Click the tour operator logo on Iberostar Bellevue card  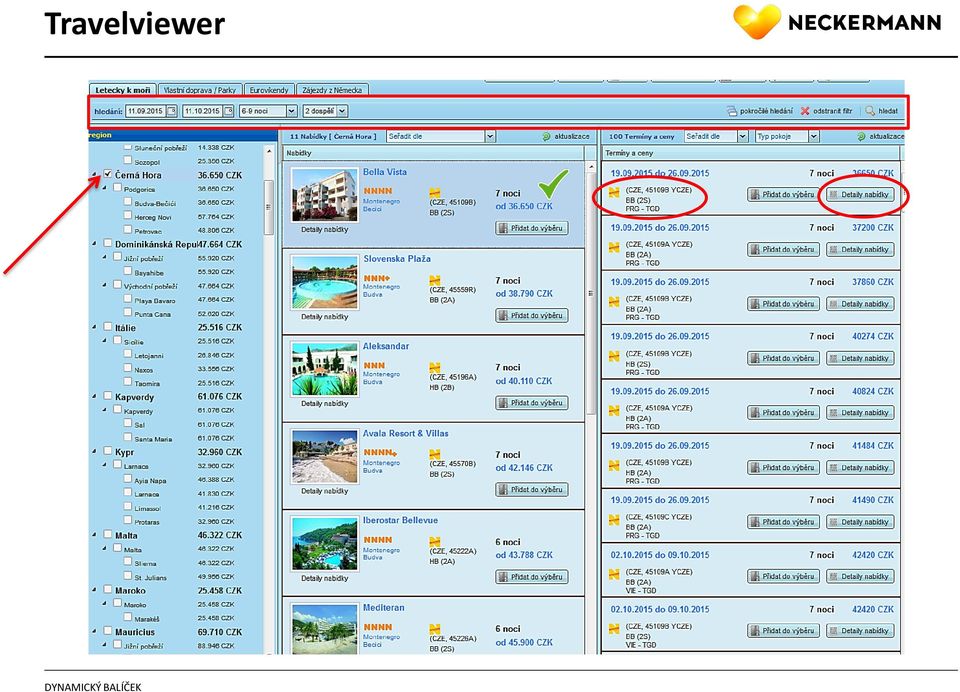[435, 541]
